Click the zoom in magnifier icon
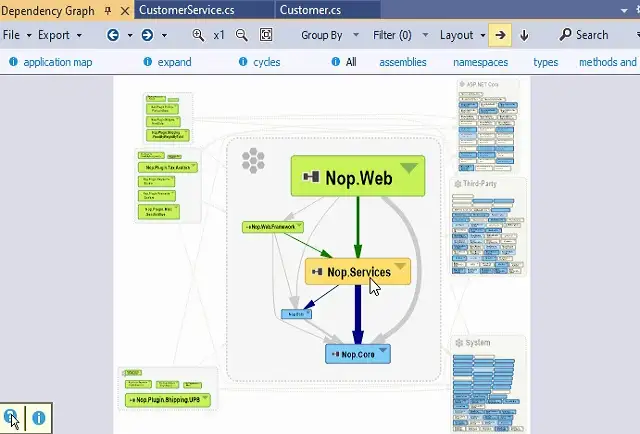 pyautogui.click(x=198, y=35)
